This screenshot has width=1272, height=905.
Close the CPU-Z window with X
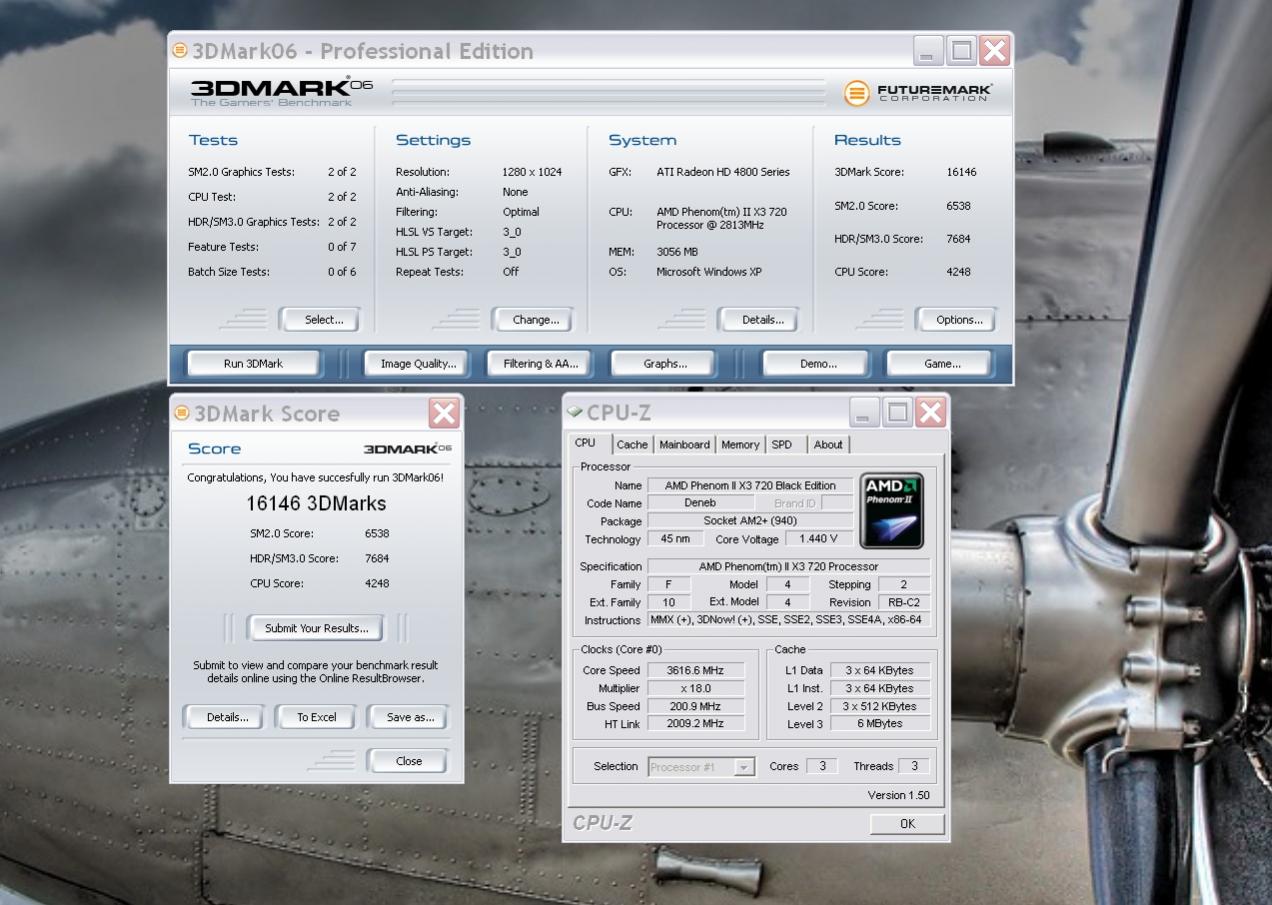[x=930, y=412]
